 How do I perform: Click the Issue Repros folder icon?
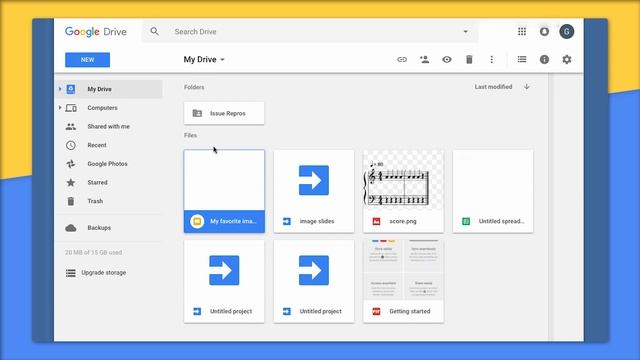click(197, 113)
